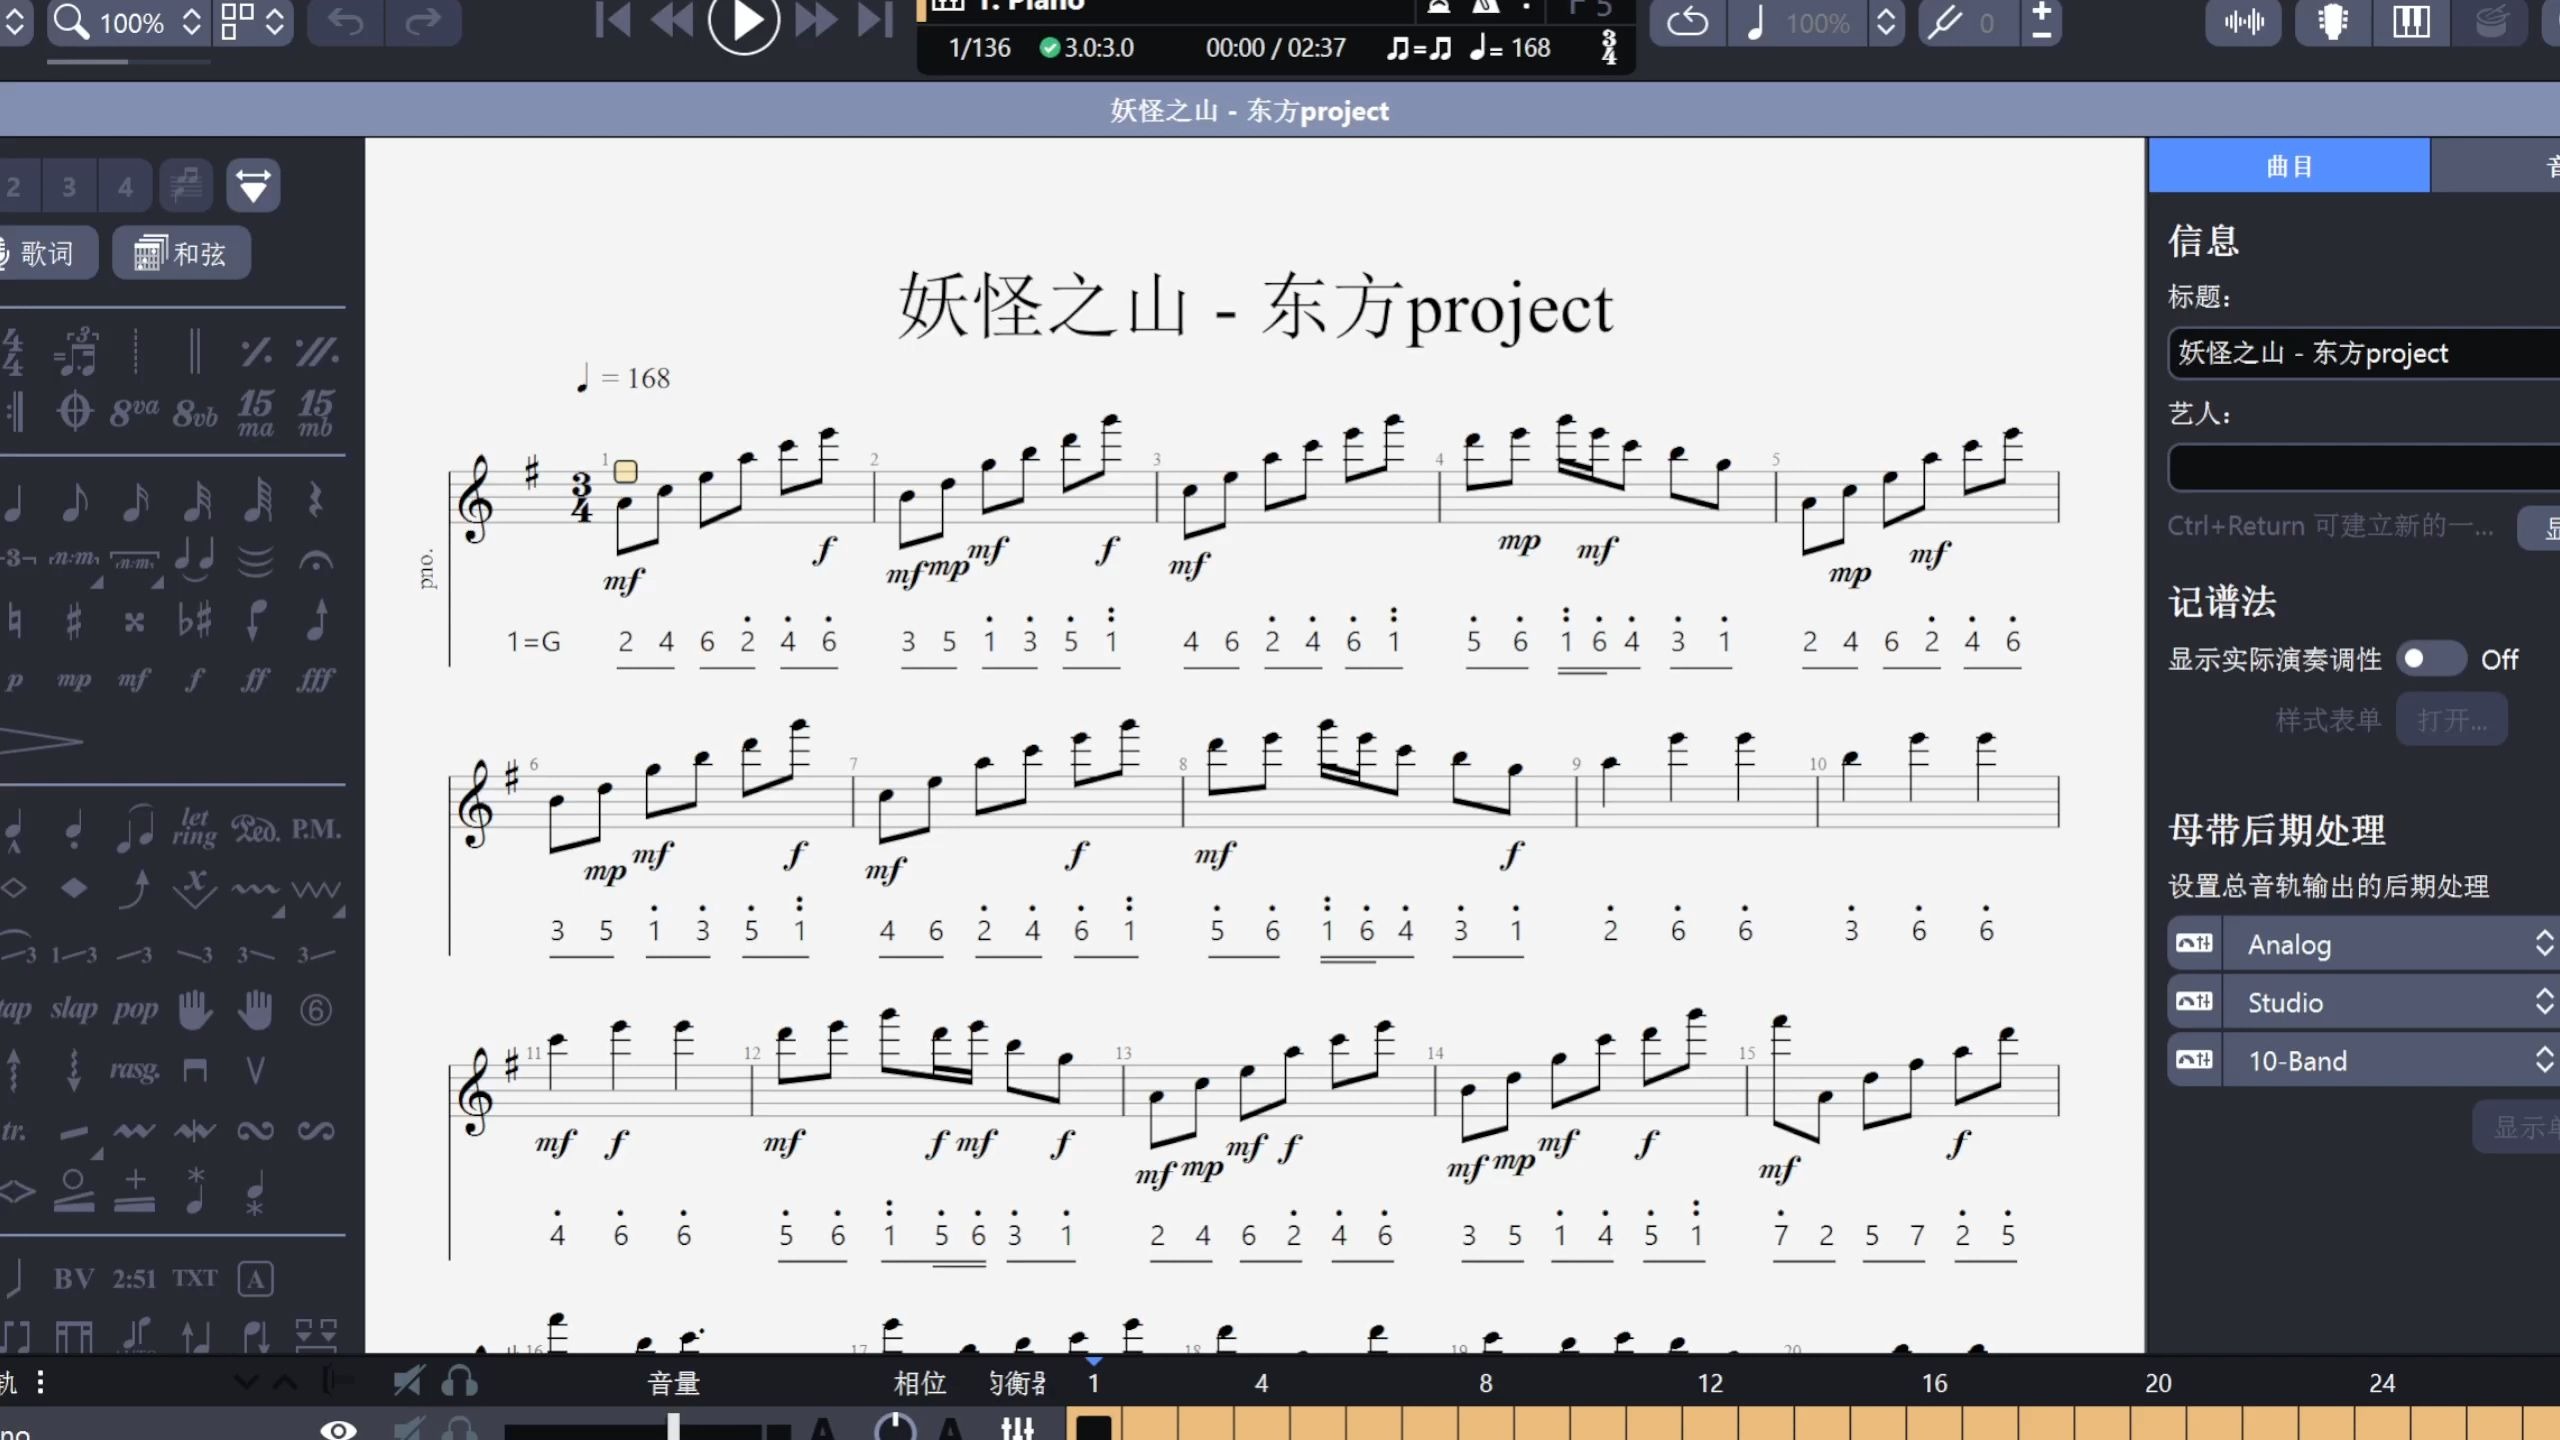Solo the track with headphones icon
This screenshot has height=1440, width=2560.
[459, 1430]
